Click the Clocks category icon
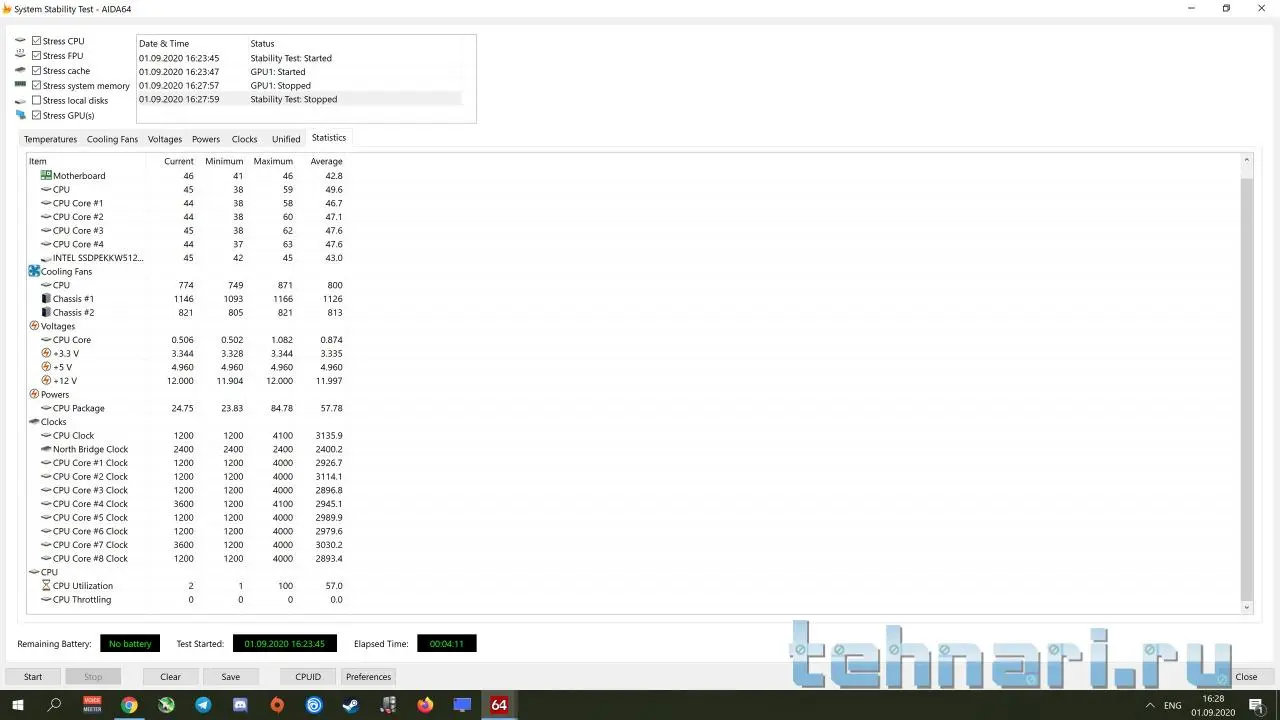The height and width of the screenshot is (720, 1280). point(34,422)
